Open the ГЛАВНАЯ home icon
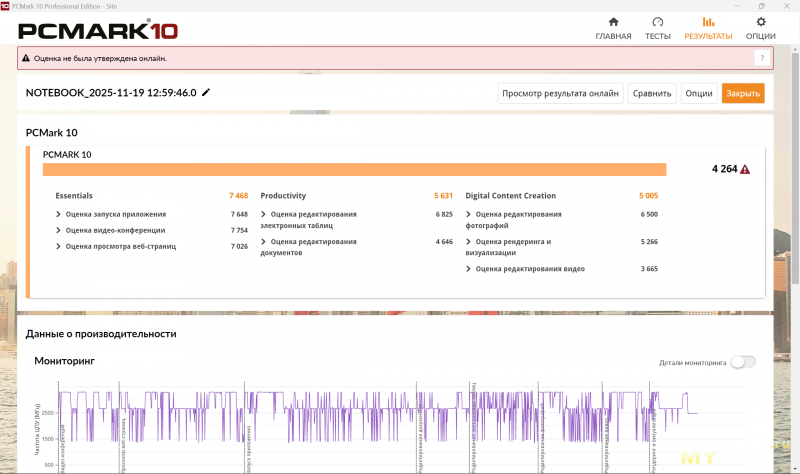The width and height of the screenshot is (800, 474). pyautogui.click(x=613, y=21)
